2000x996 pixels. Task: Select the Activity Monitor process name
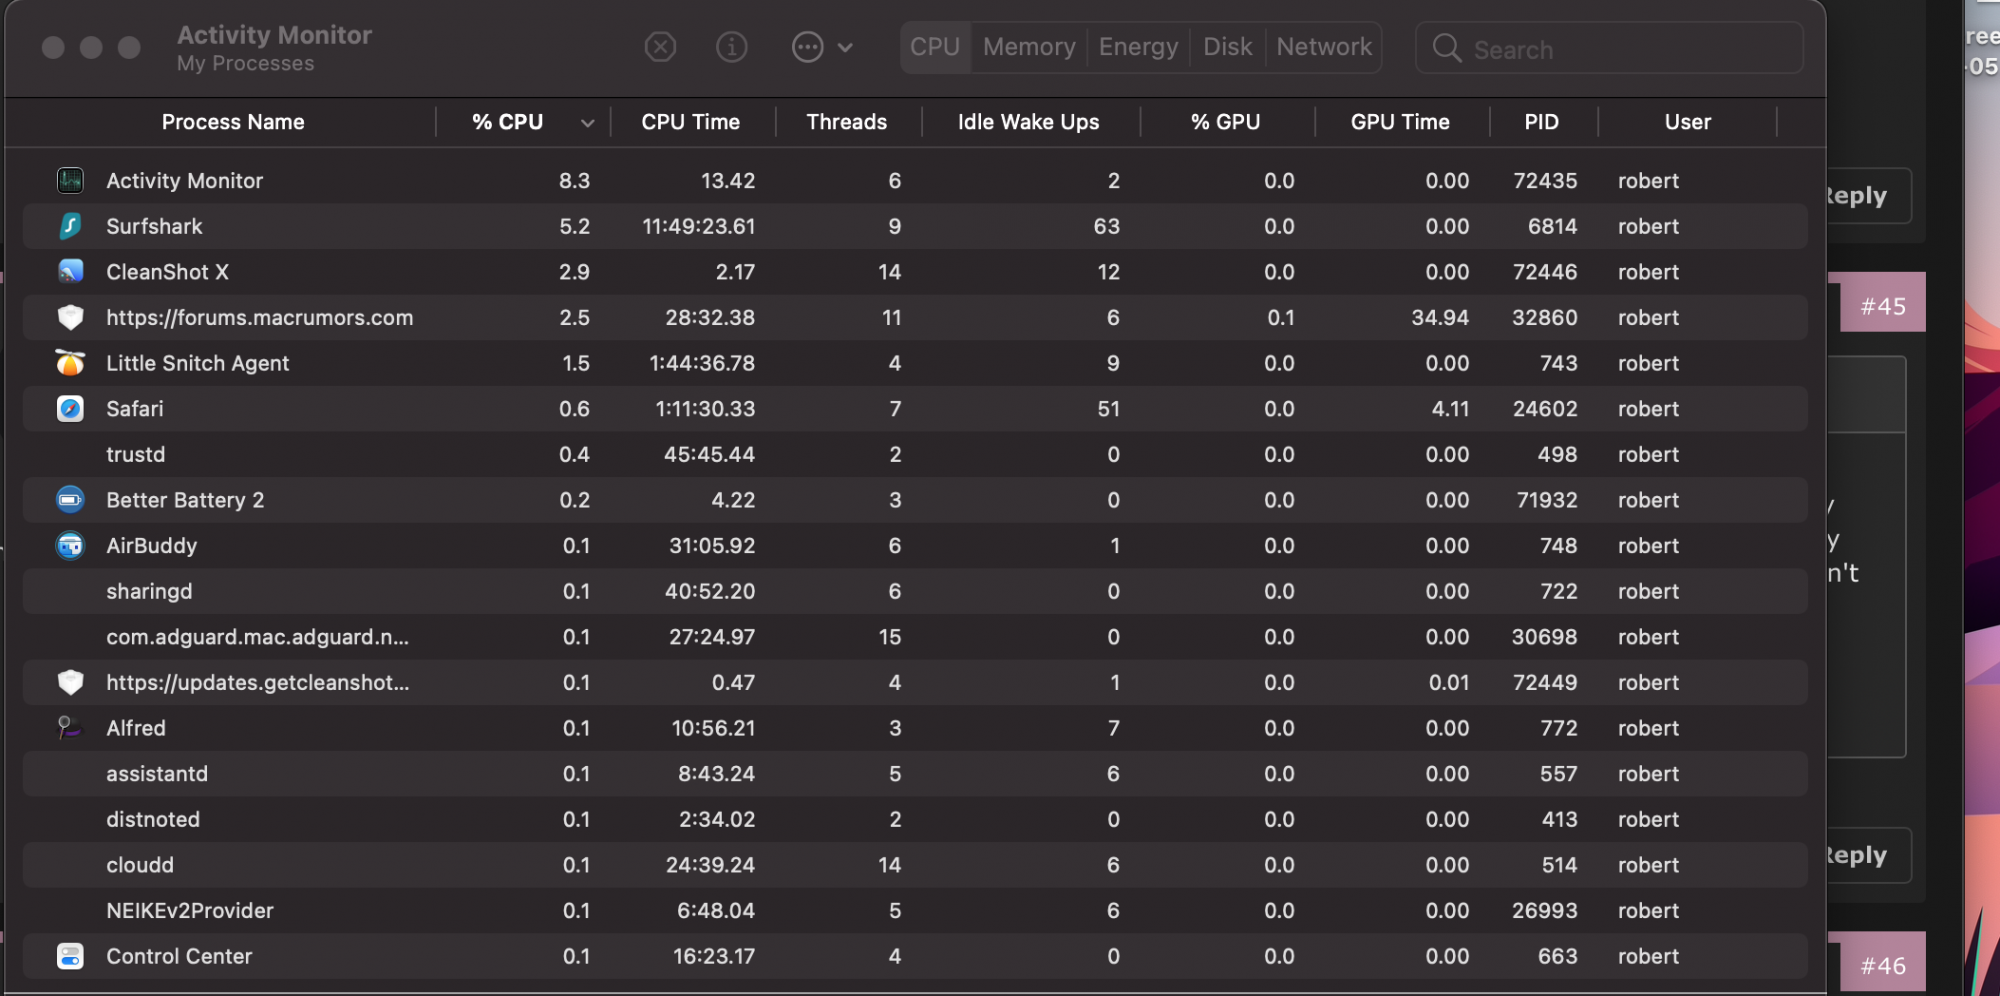click(x=185, y=181)
